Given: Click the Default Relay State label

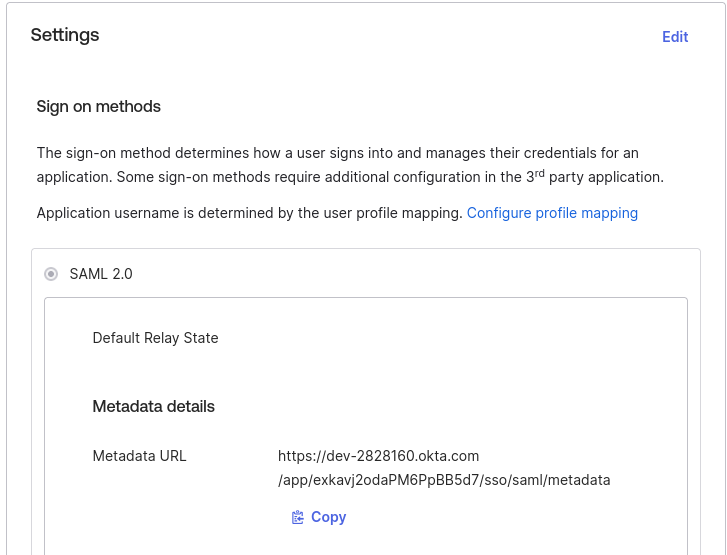Looking at the screenshot, I should pos(155,338).
